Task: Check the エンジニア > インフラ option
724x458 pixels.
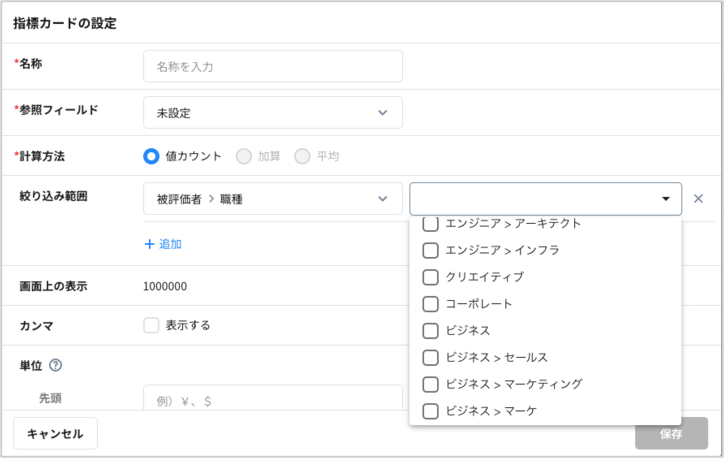Action: 430,250
